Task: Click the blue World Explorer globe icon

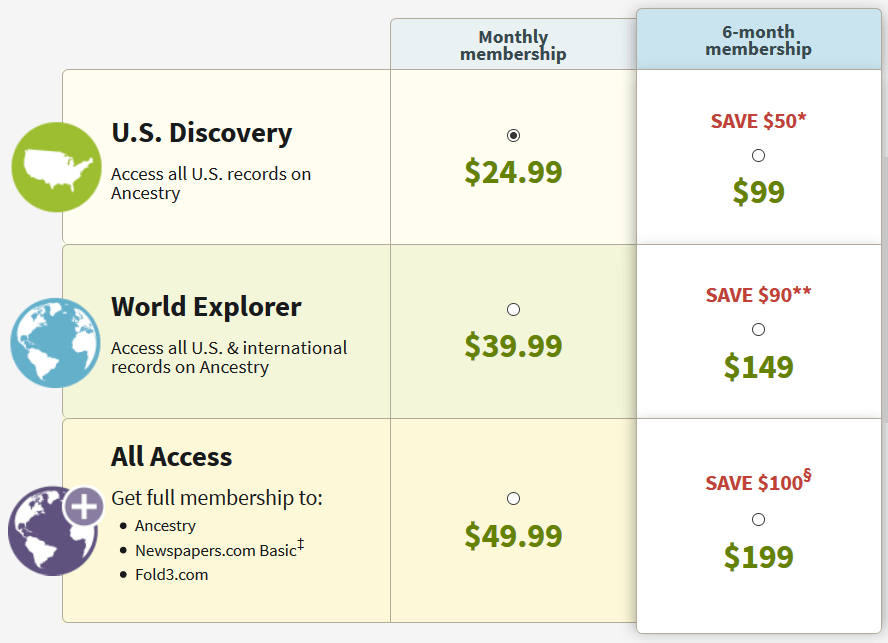Action: pos(55,342)
